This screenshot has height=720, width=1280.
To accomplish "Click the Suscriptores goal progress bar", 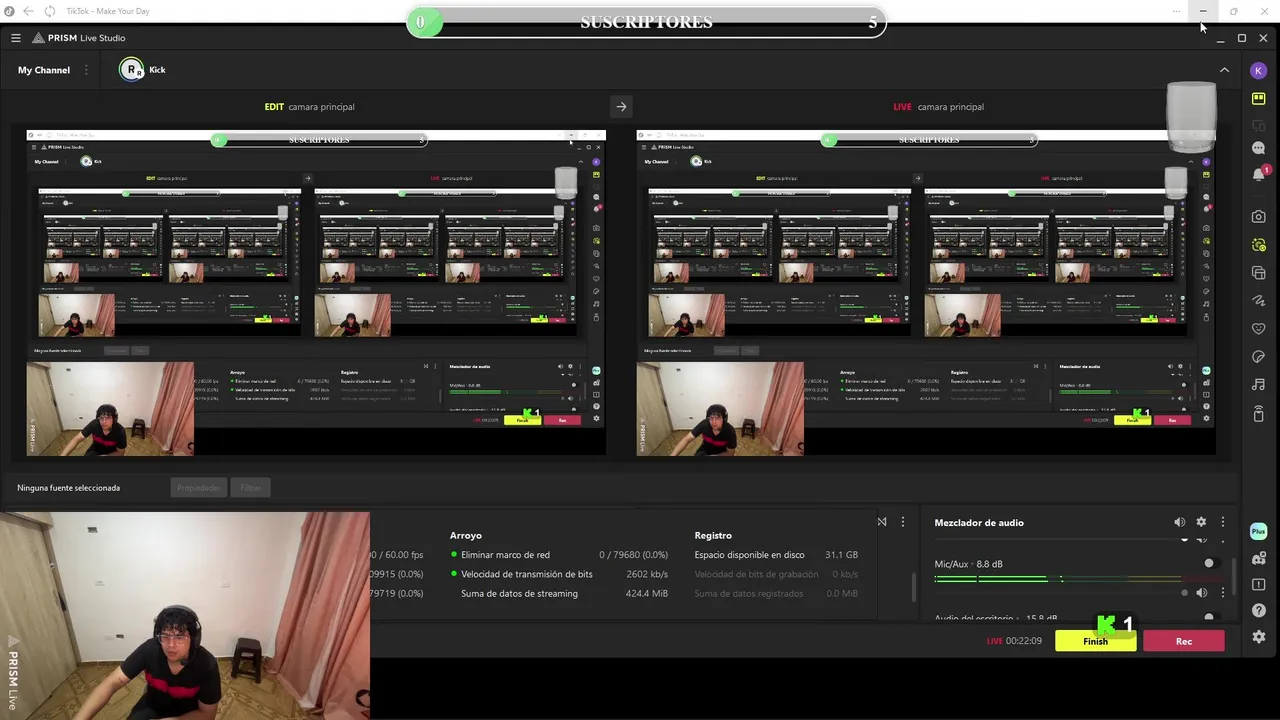I will (x=646, y=22).
